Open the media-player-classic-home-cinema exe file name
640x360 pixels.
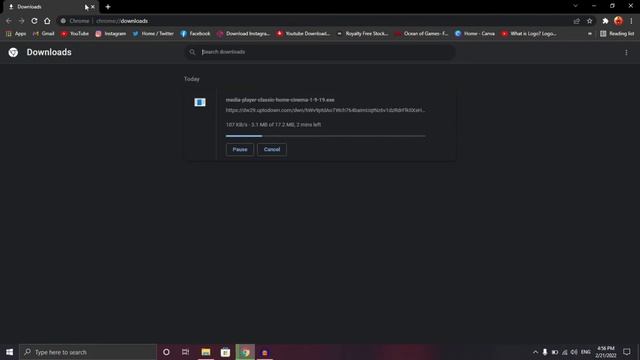point(280,100)
